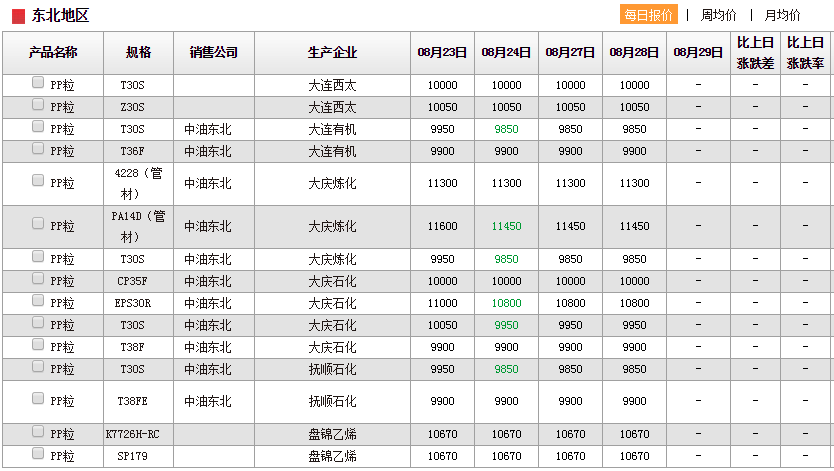Check the 大连有机 T30S row box
This screenshot has height=471, width=834.
[x=38, y=127]
